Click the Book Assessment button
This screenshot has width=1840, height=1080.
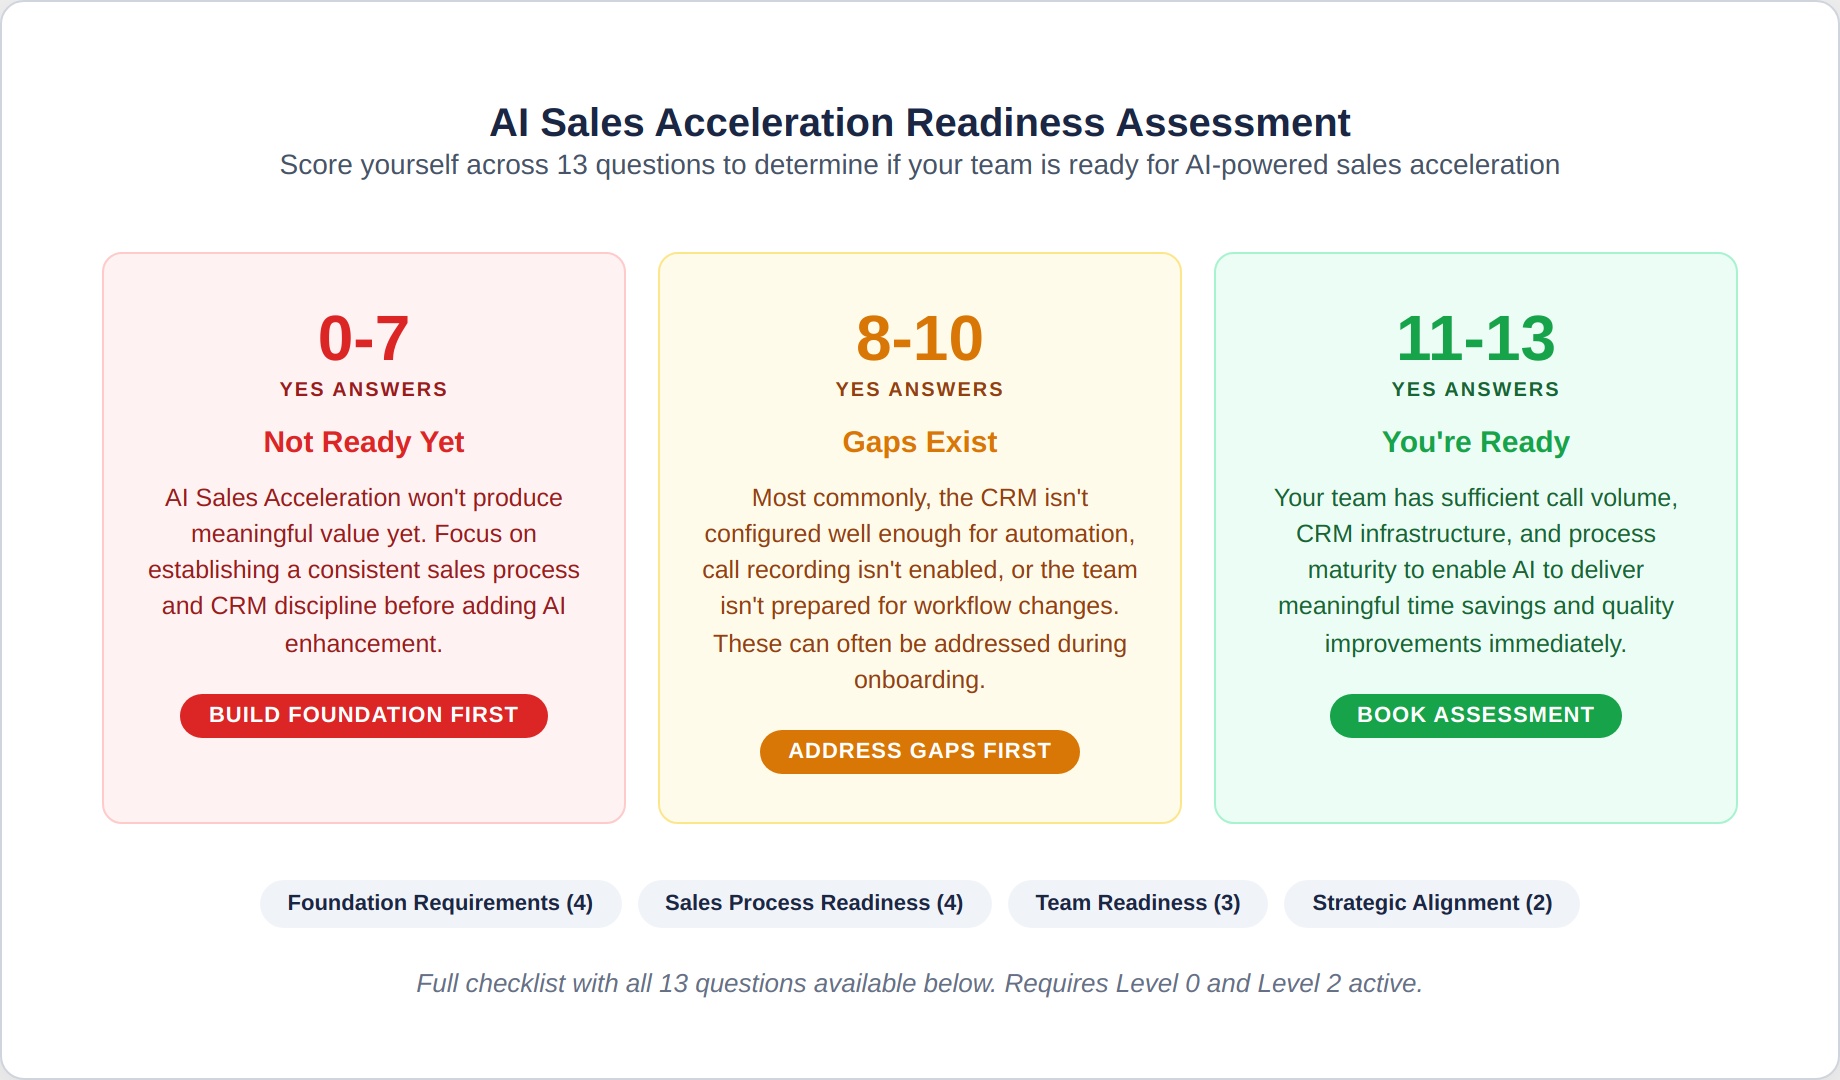(1475, 715)
